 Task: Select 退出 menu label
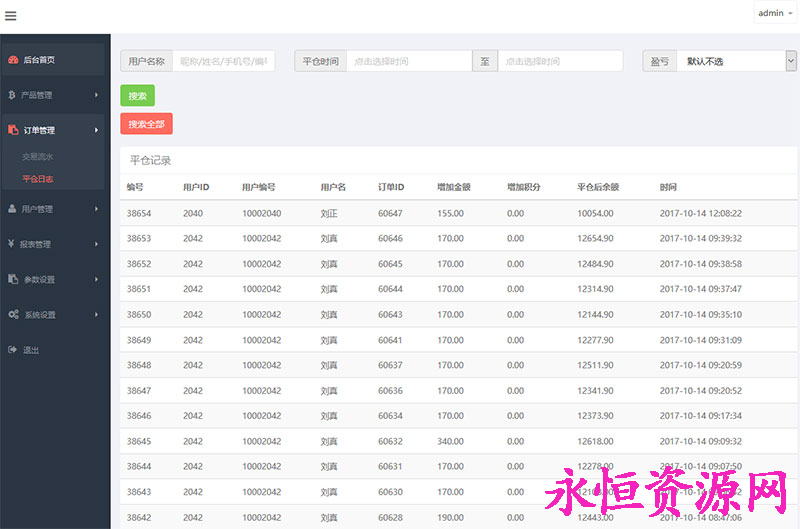31,350
